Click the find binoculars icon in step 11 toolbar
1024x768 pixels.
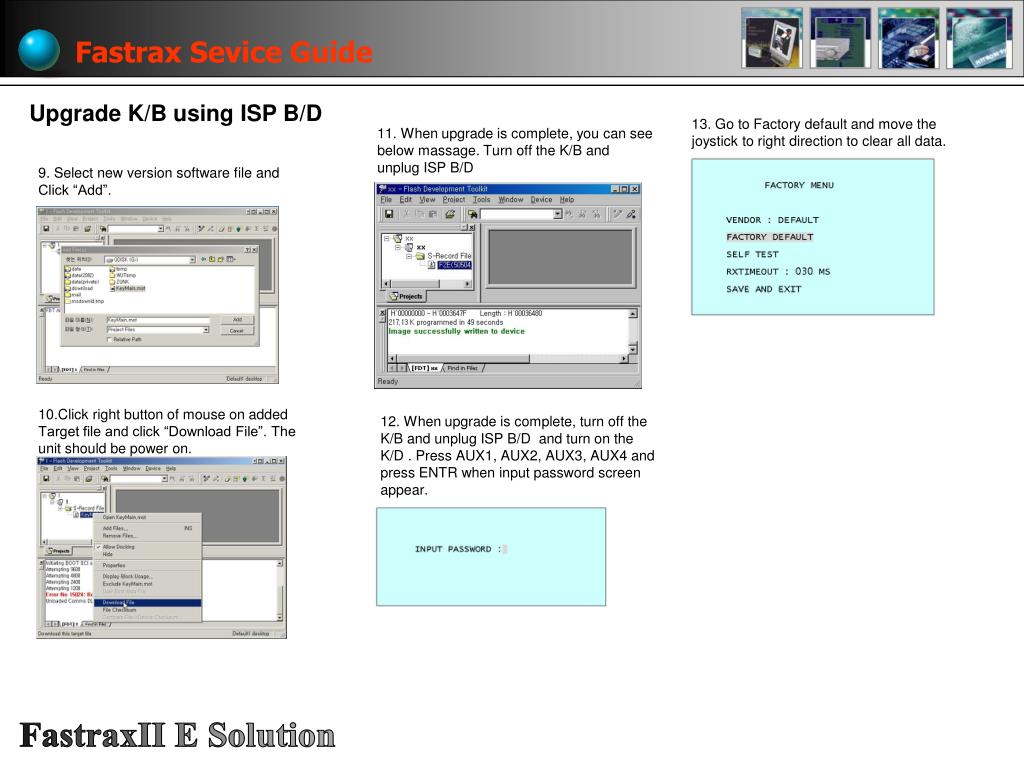[472, 214]
